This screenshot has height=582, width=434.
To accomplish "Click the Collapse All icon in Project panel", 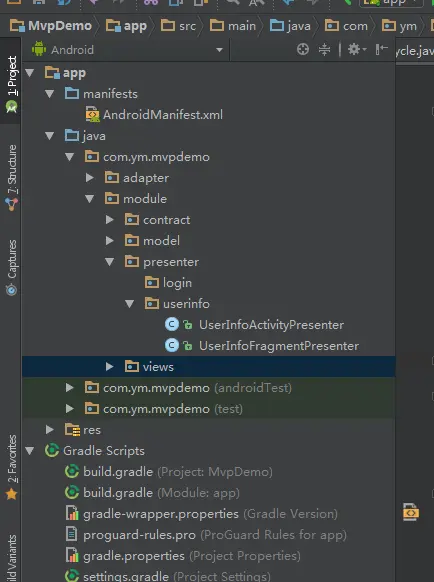I will (324, 49).
